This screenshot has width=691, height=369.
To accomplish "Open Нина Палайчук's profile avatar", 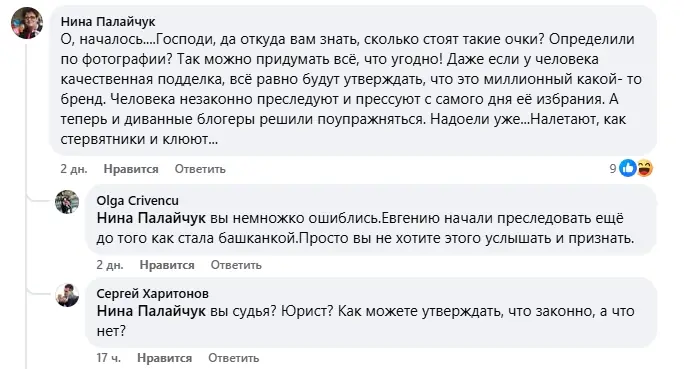I will point(27,23).
